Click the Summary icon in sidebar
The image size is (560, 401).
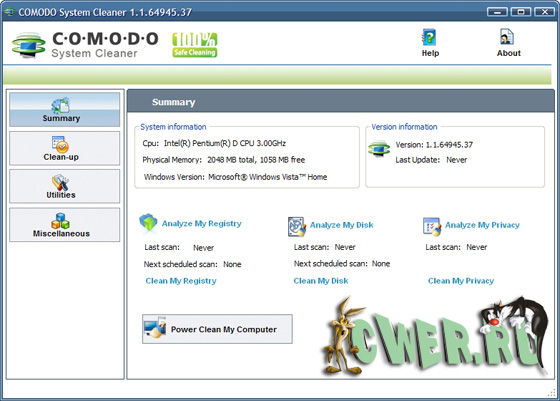tap(60, 105)
